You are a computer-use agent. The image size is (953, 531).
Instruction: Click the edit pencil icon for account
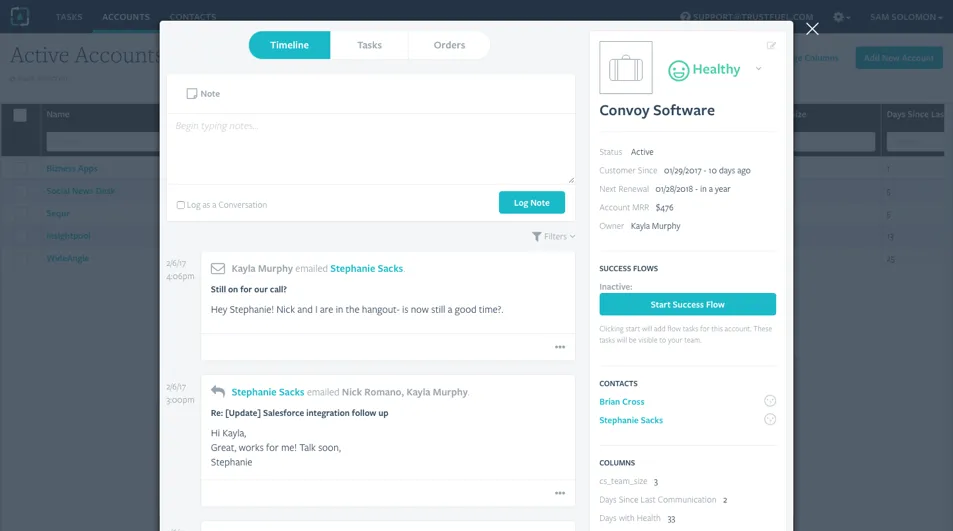coord(771,46)
